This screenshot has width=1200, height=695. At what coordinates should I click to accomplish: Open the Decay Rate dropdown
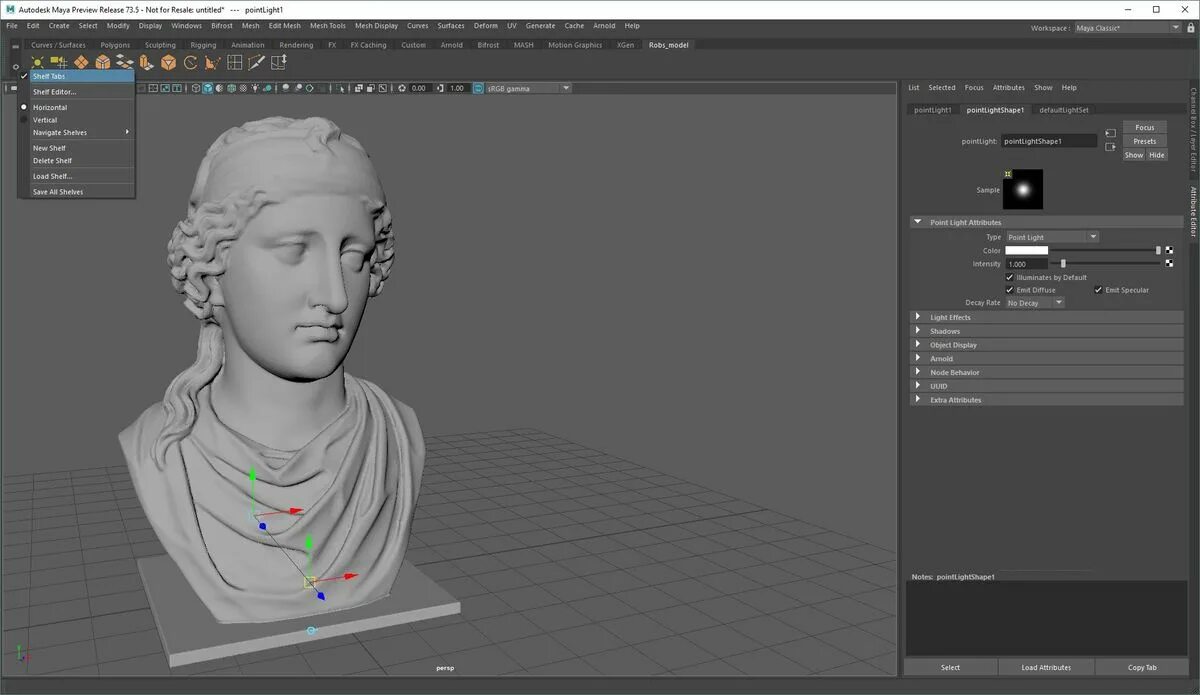[x=1035, y=302]
